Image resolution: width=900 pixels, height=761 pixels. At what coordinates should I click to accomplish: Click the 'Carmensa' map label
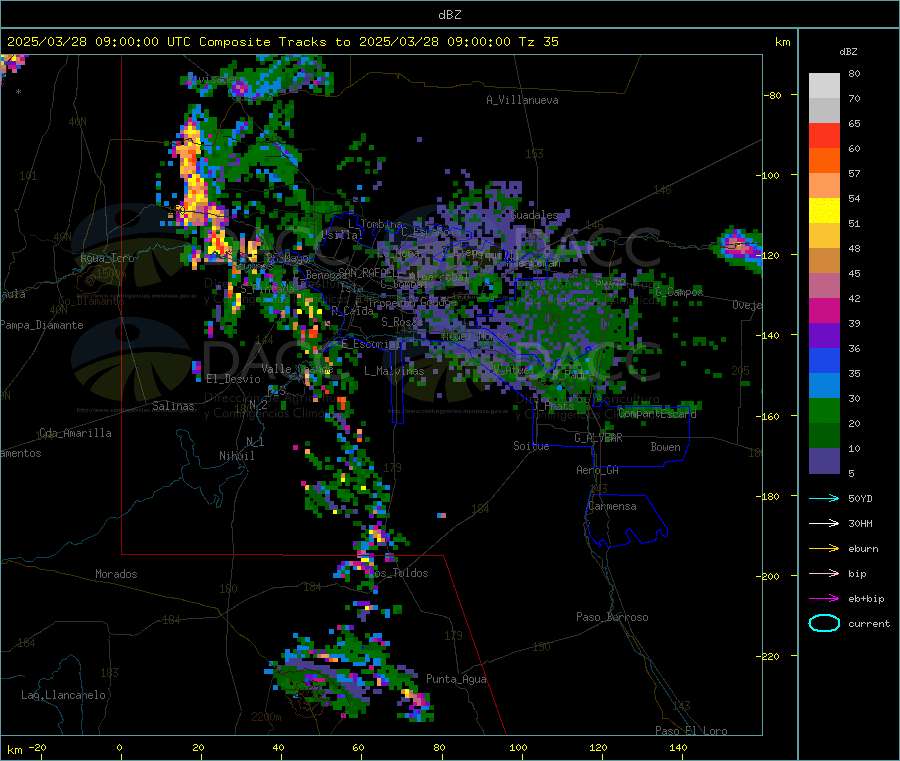(612, 506)
